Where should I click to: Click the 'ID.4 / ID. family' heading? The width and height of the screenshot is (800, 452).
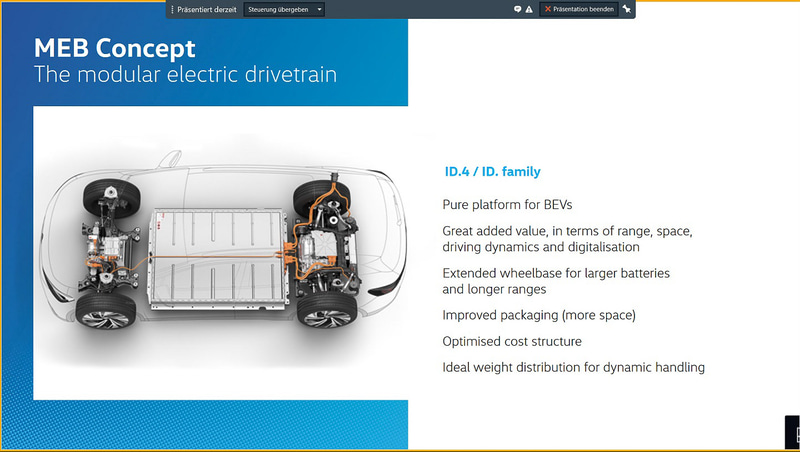[x=492, y=172]
